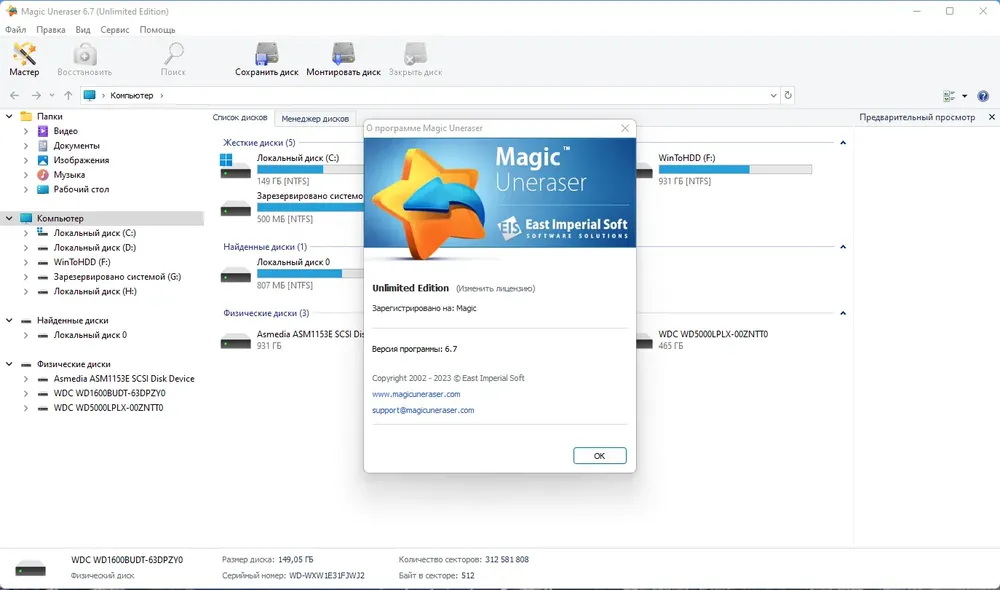This screenshot has width=1000, height=590.
Task: Expand the Видео folder node
Action: click(26, 131)
